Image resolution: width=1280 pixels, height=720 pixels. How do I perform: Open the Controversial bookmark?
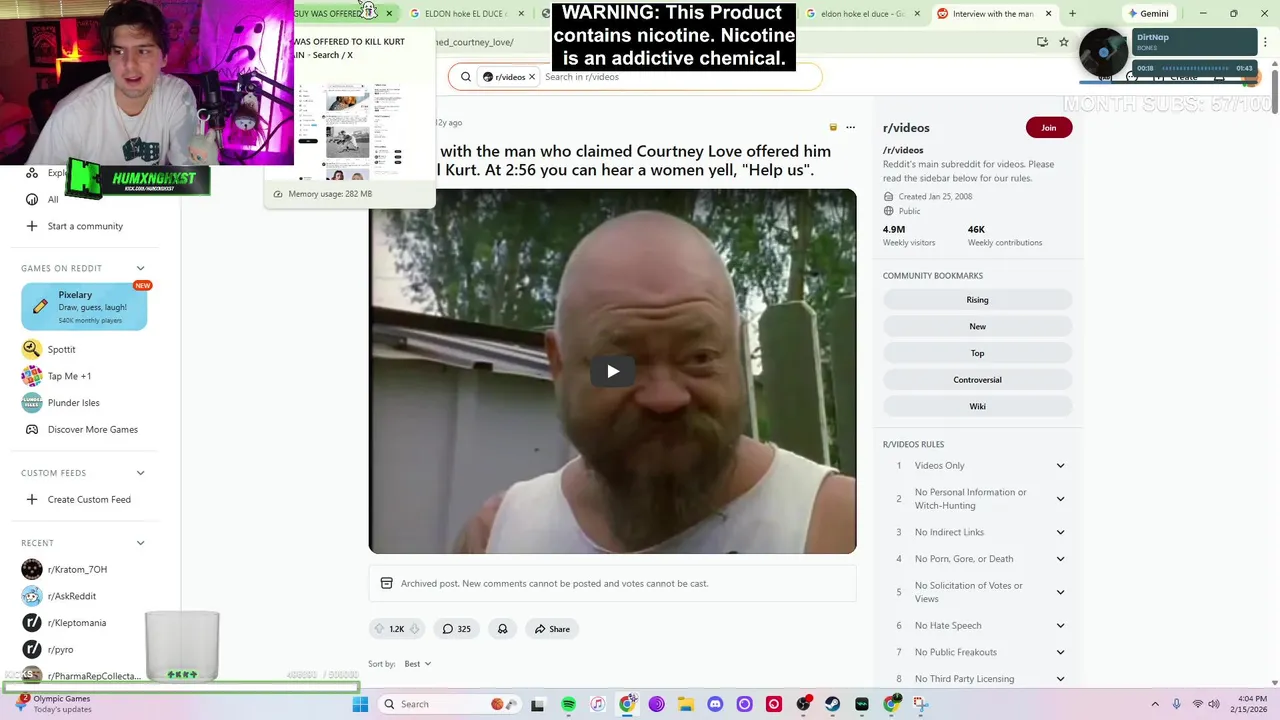pos(977,380)
